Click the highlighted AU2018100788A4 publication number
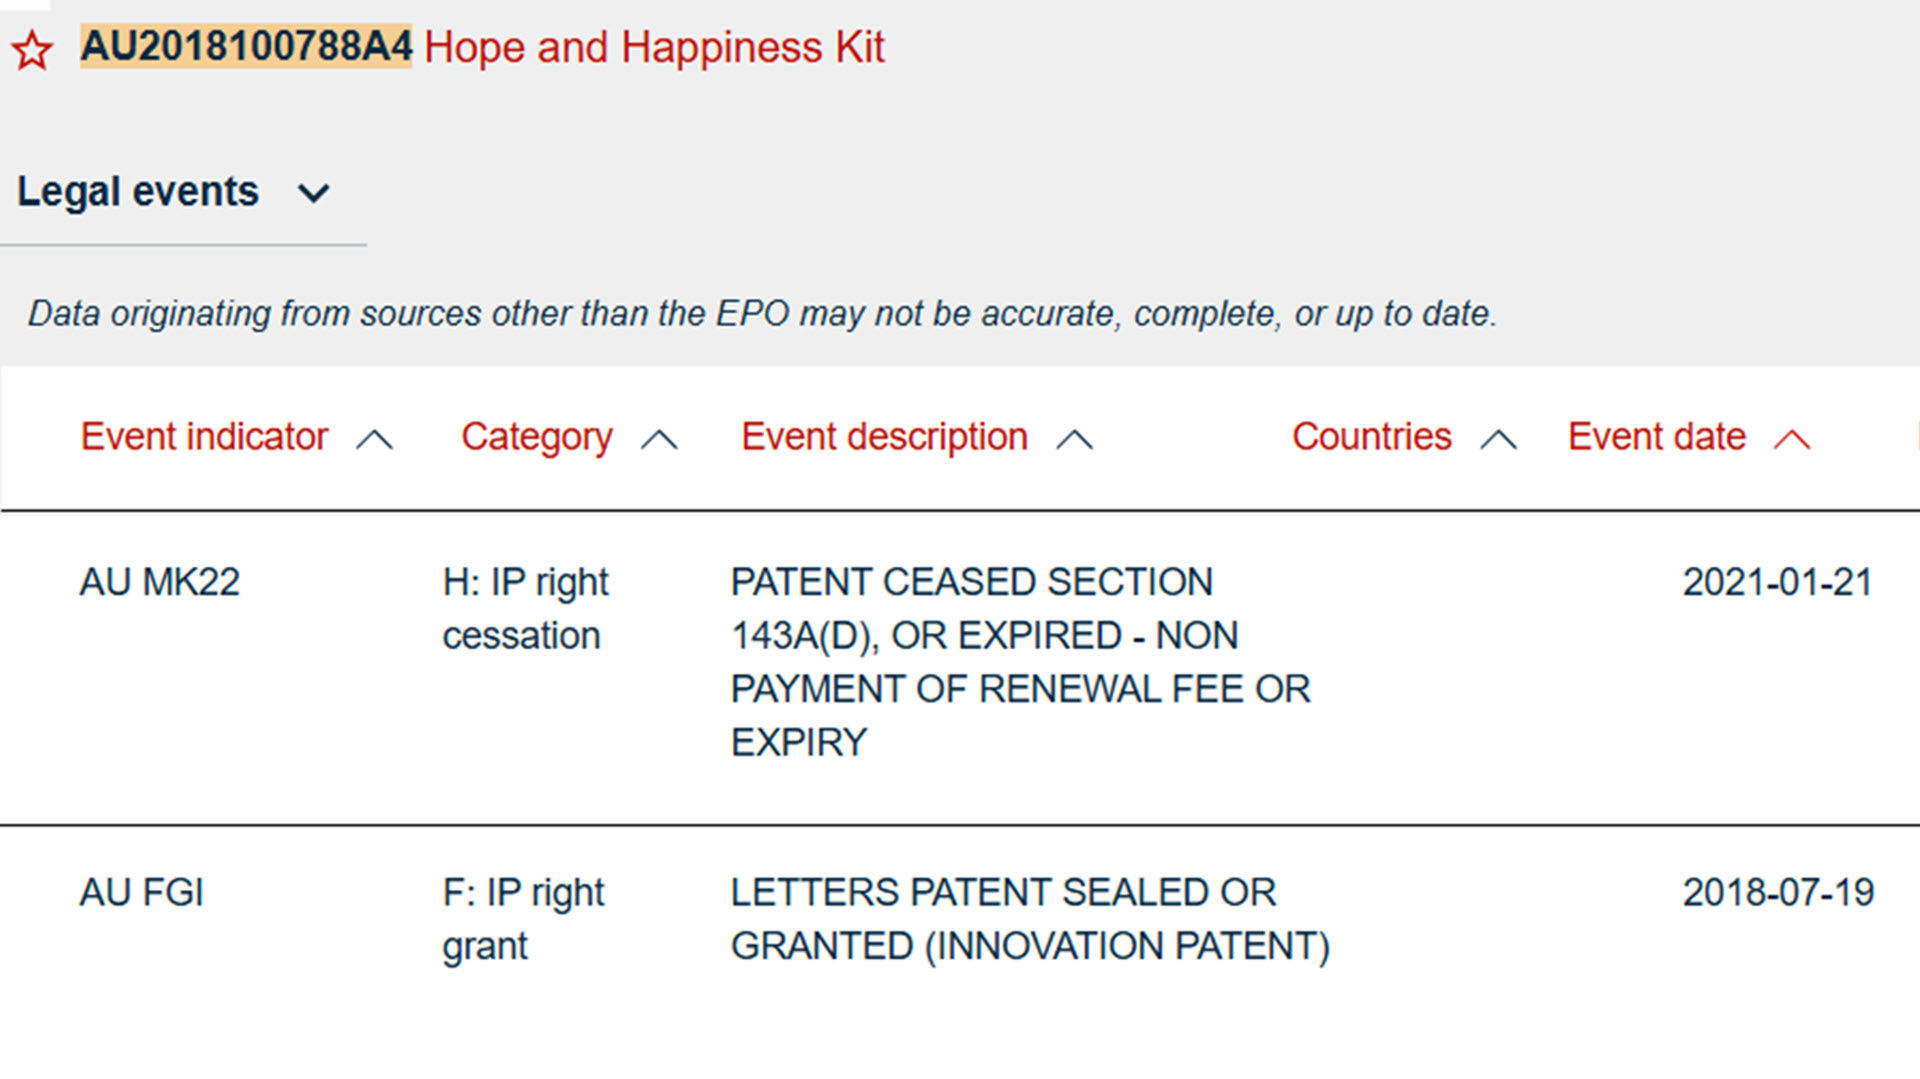The image size is (1920, 1079). (x=246, y=46)
